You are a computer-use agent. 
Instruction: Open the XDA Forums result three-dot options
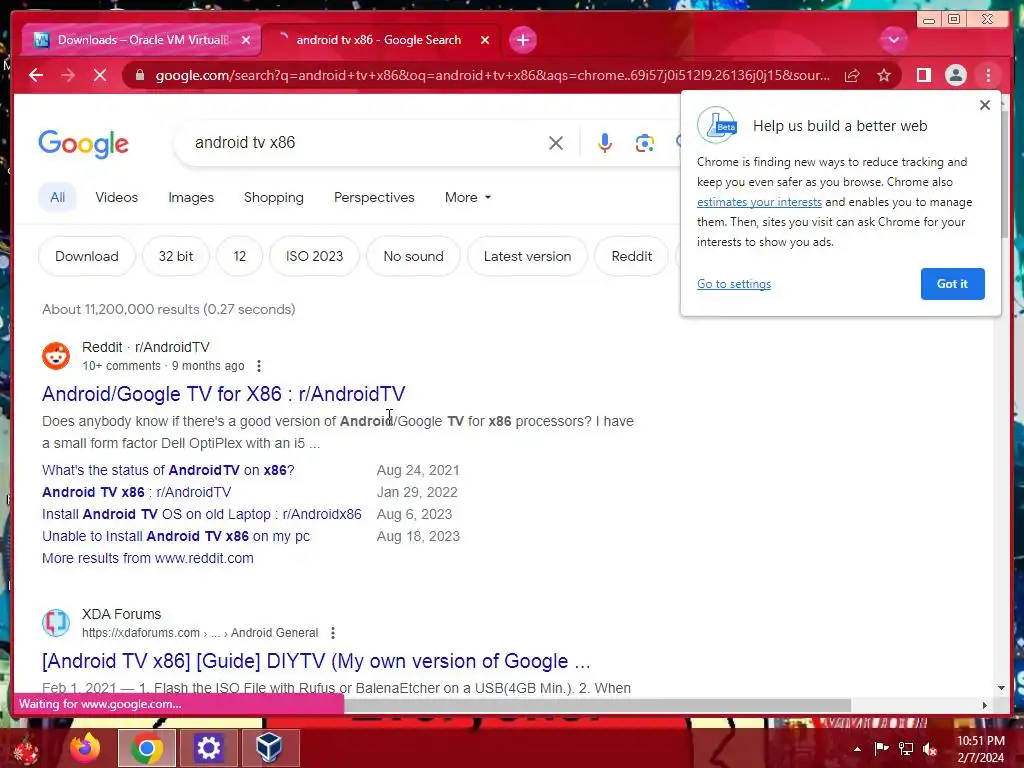tap(333, 633)
